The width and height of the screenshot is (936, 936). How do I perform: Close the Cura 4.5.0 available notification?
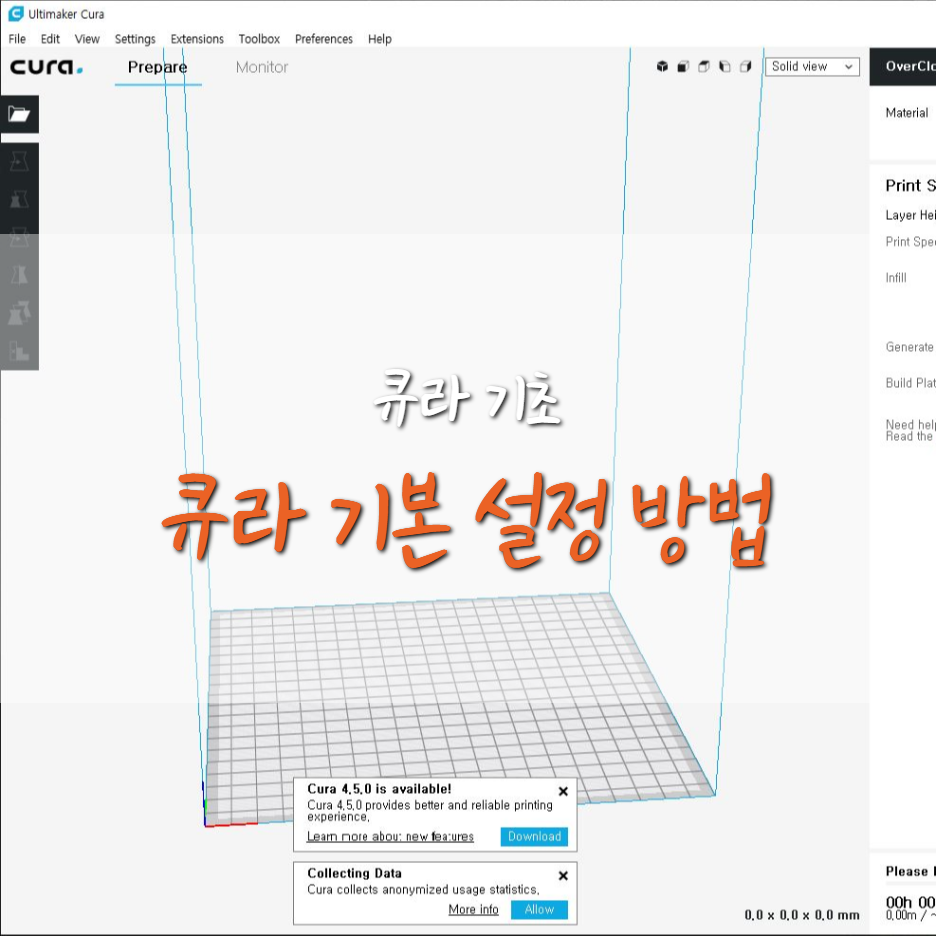tap(563, 792)
